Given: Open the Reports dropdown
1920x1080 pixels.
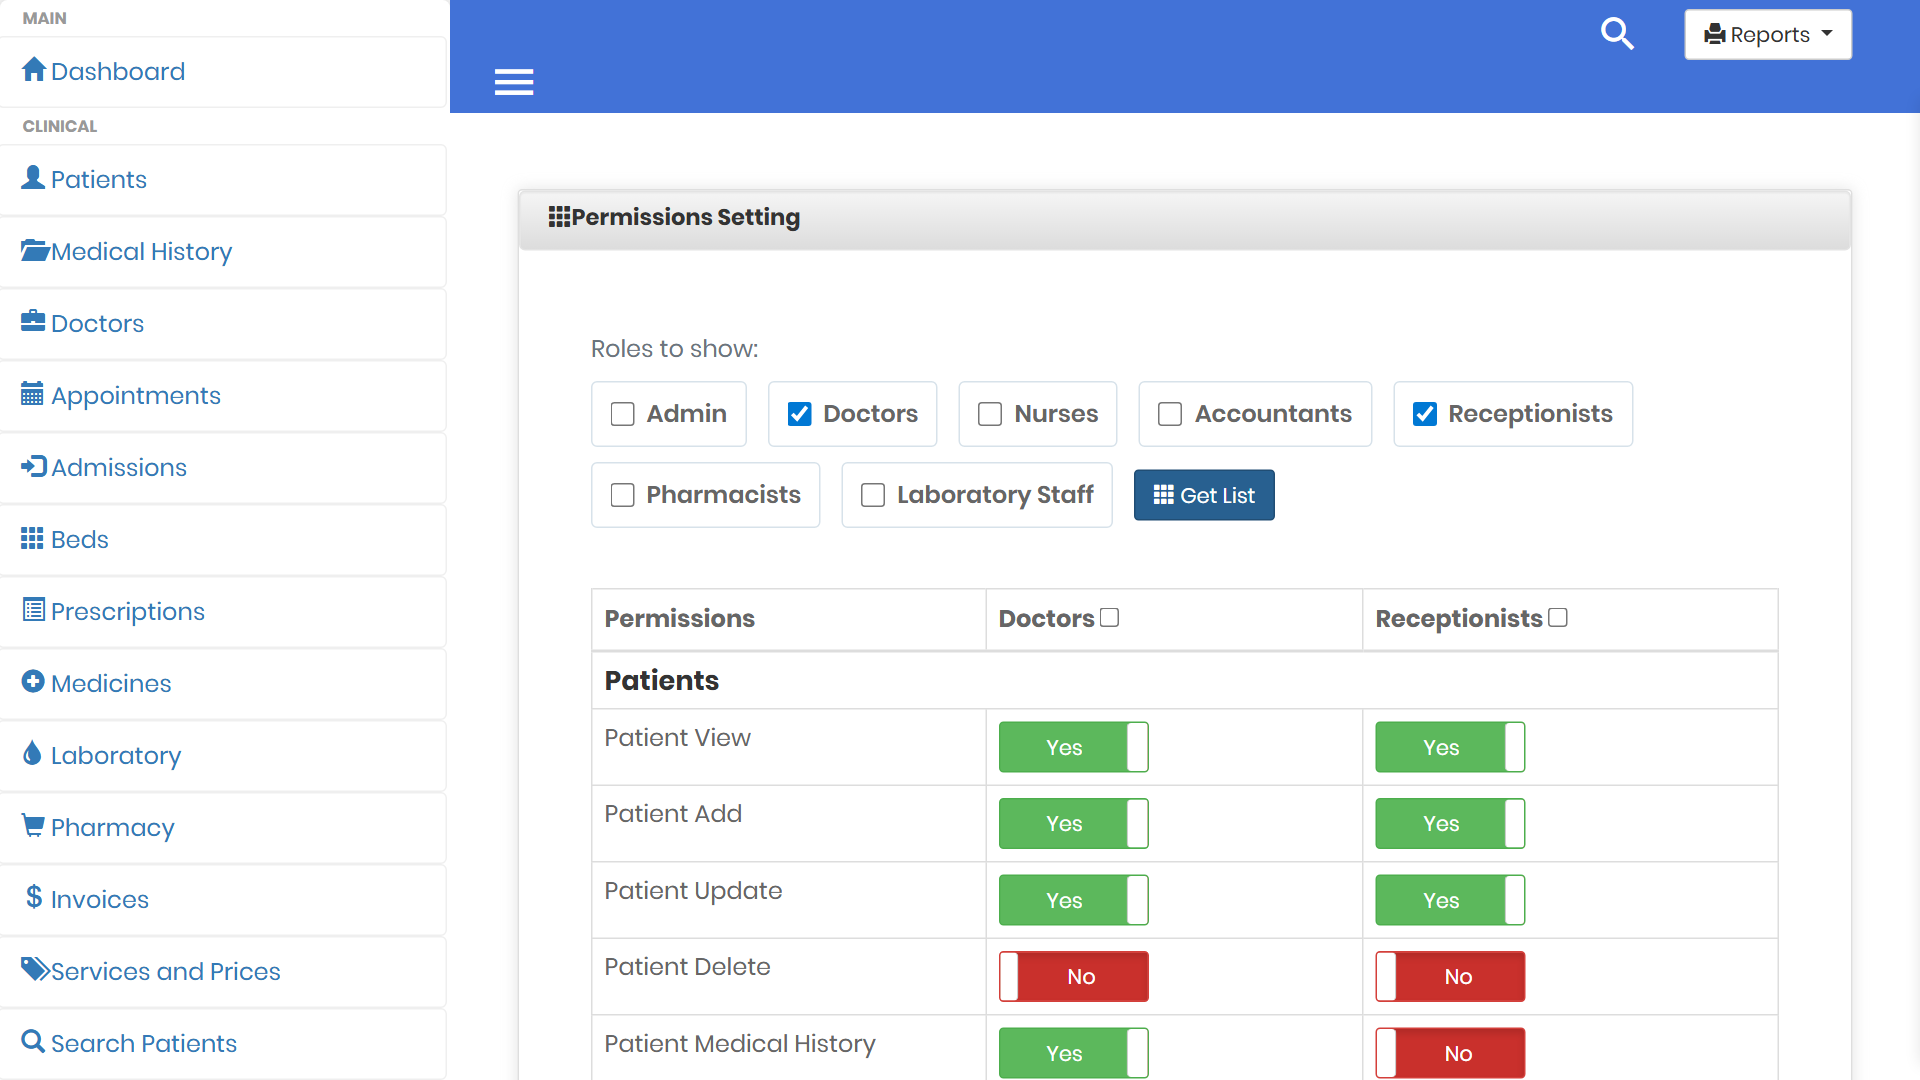Looking at the screenshot, I should pos(1767,34).
